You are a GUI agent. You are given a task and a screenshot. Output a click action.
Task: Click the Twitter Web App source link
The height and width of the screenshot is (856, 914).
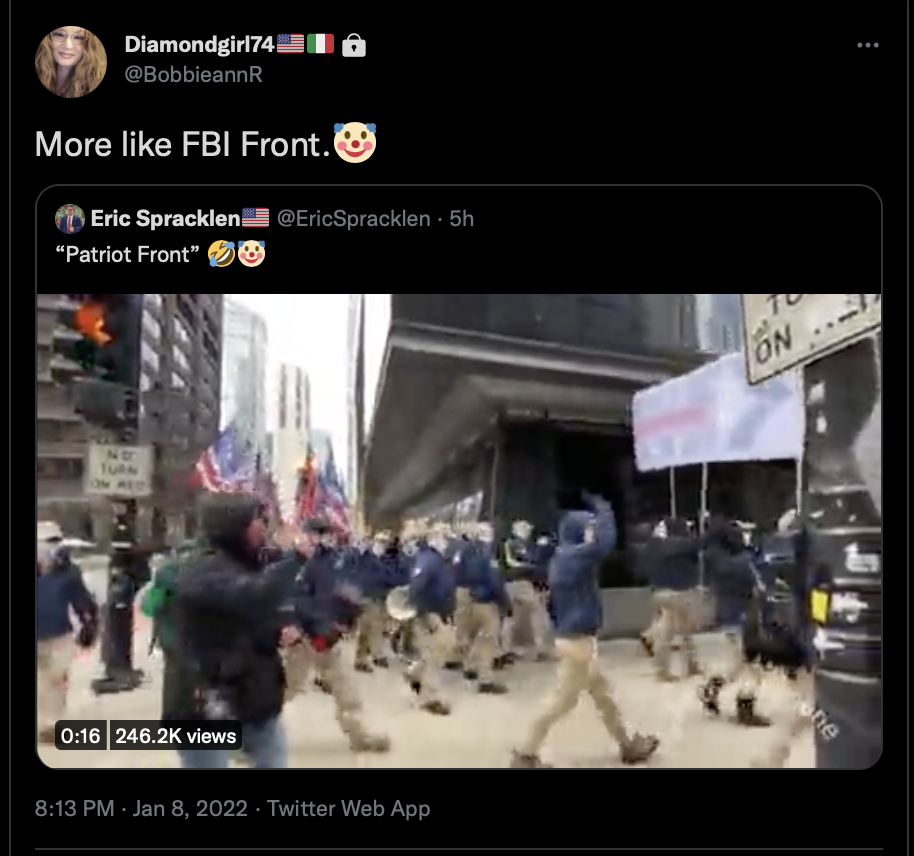pos(348,809)
